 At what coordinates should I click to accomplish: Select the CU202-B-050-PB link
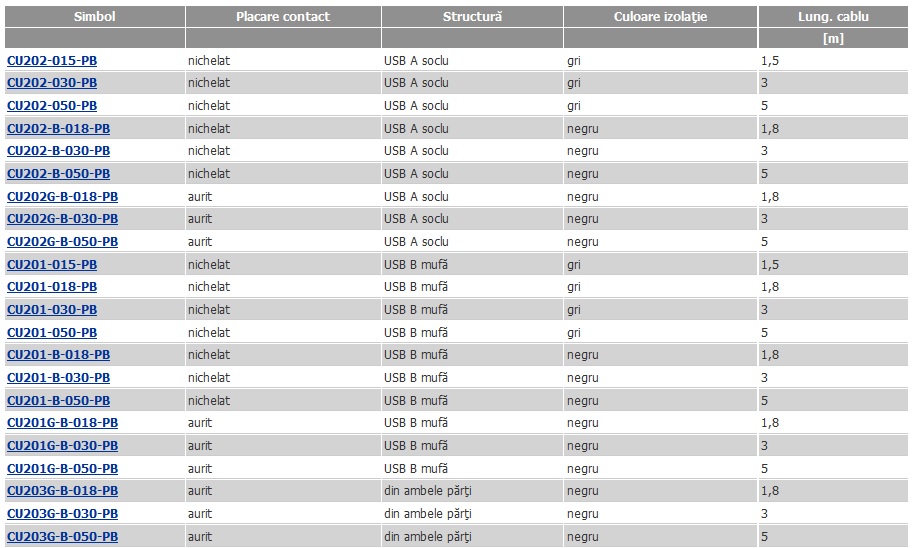58,174
